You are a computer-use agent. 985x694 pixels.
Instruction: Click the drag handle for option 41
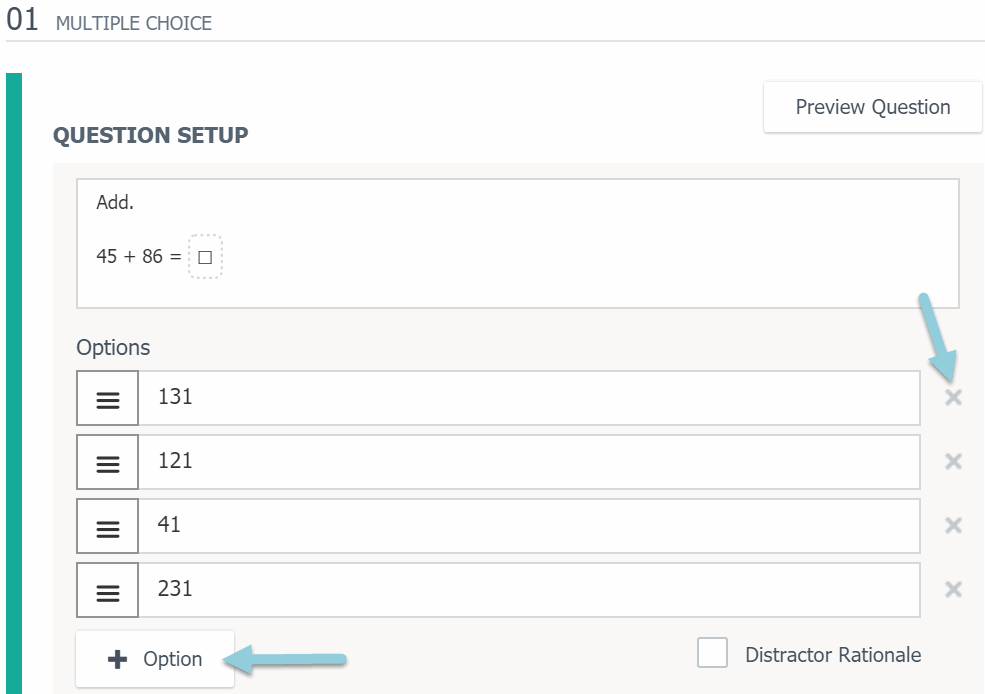click(x=107, y=527)
